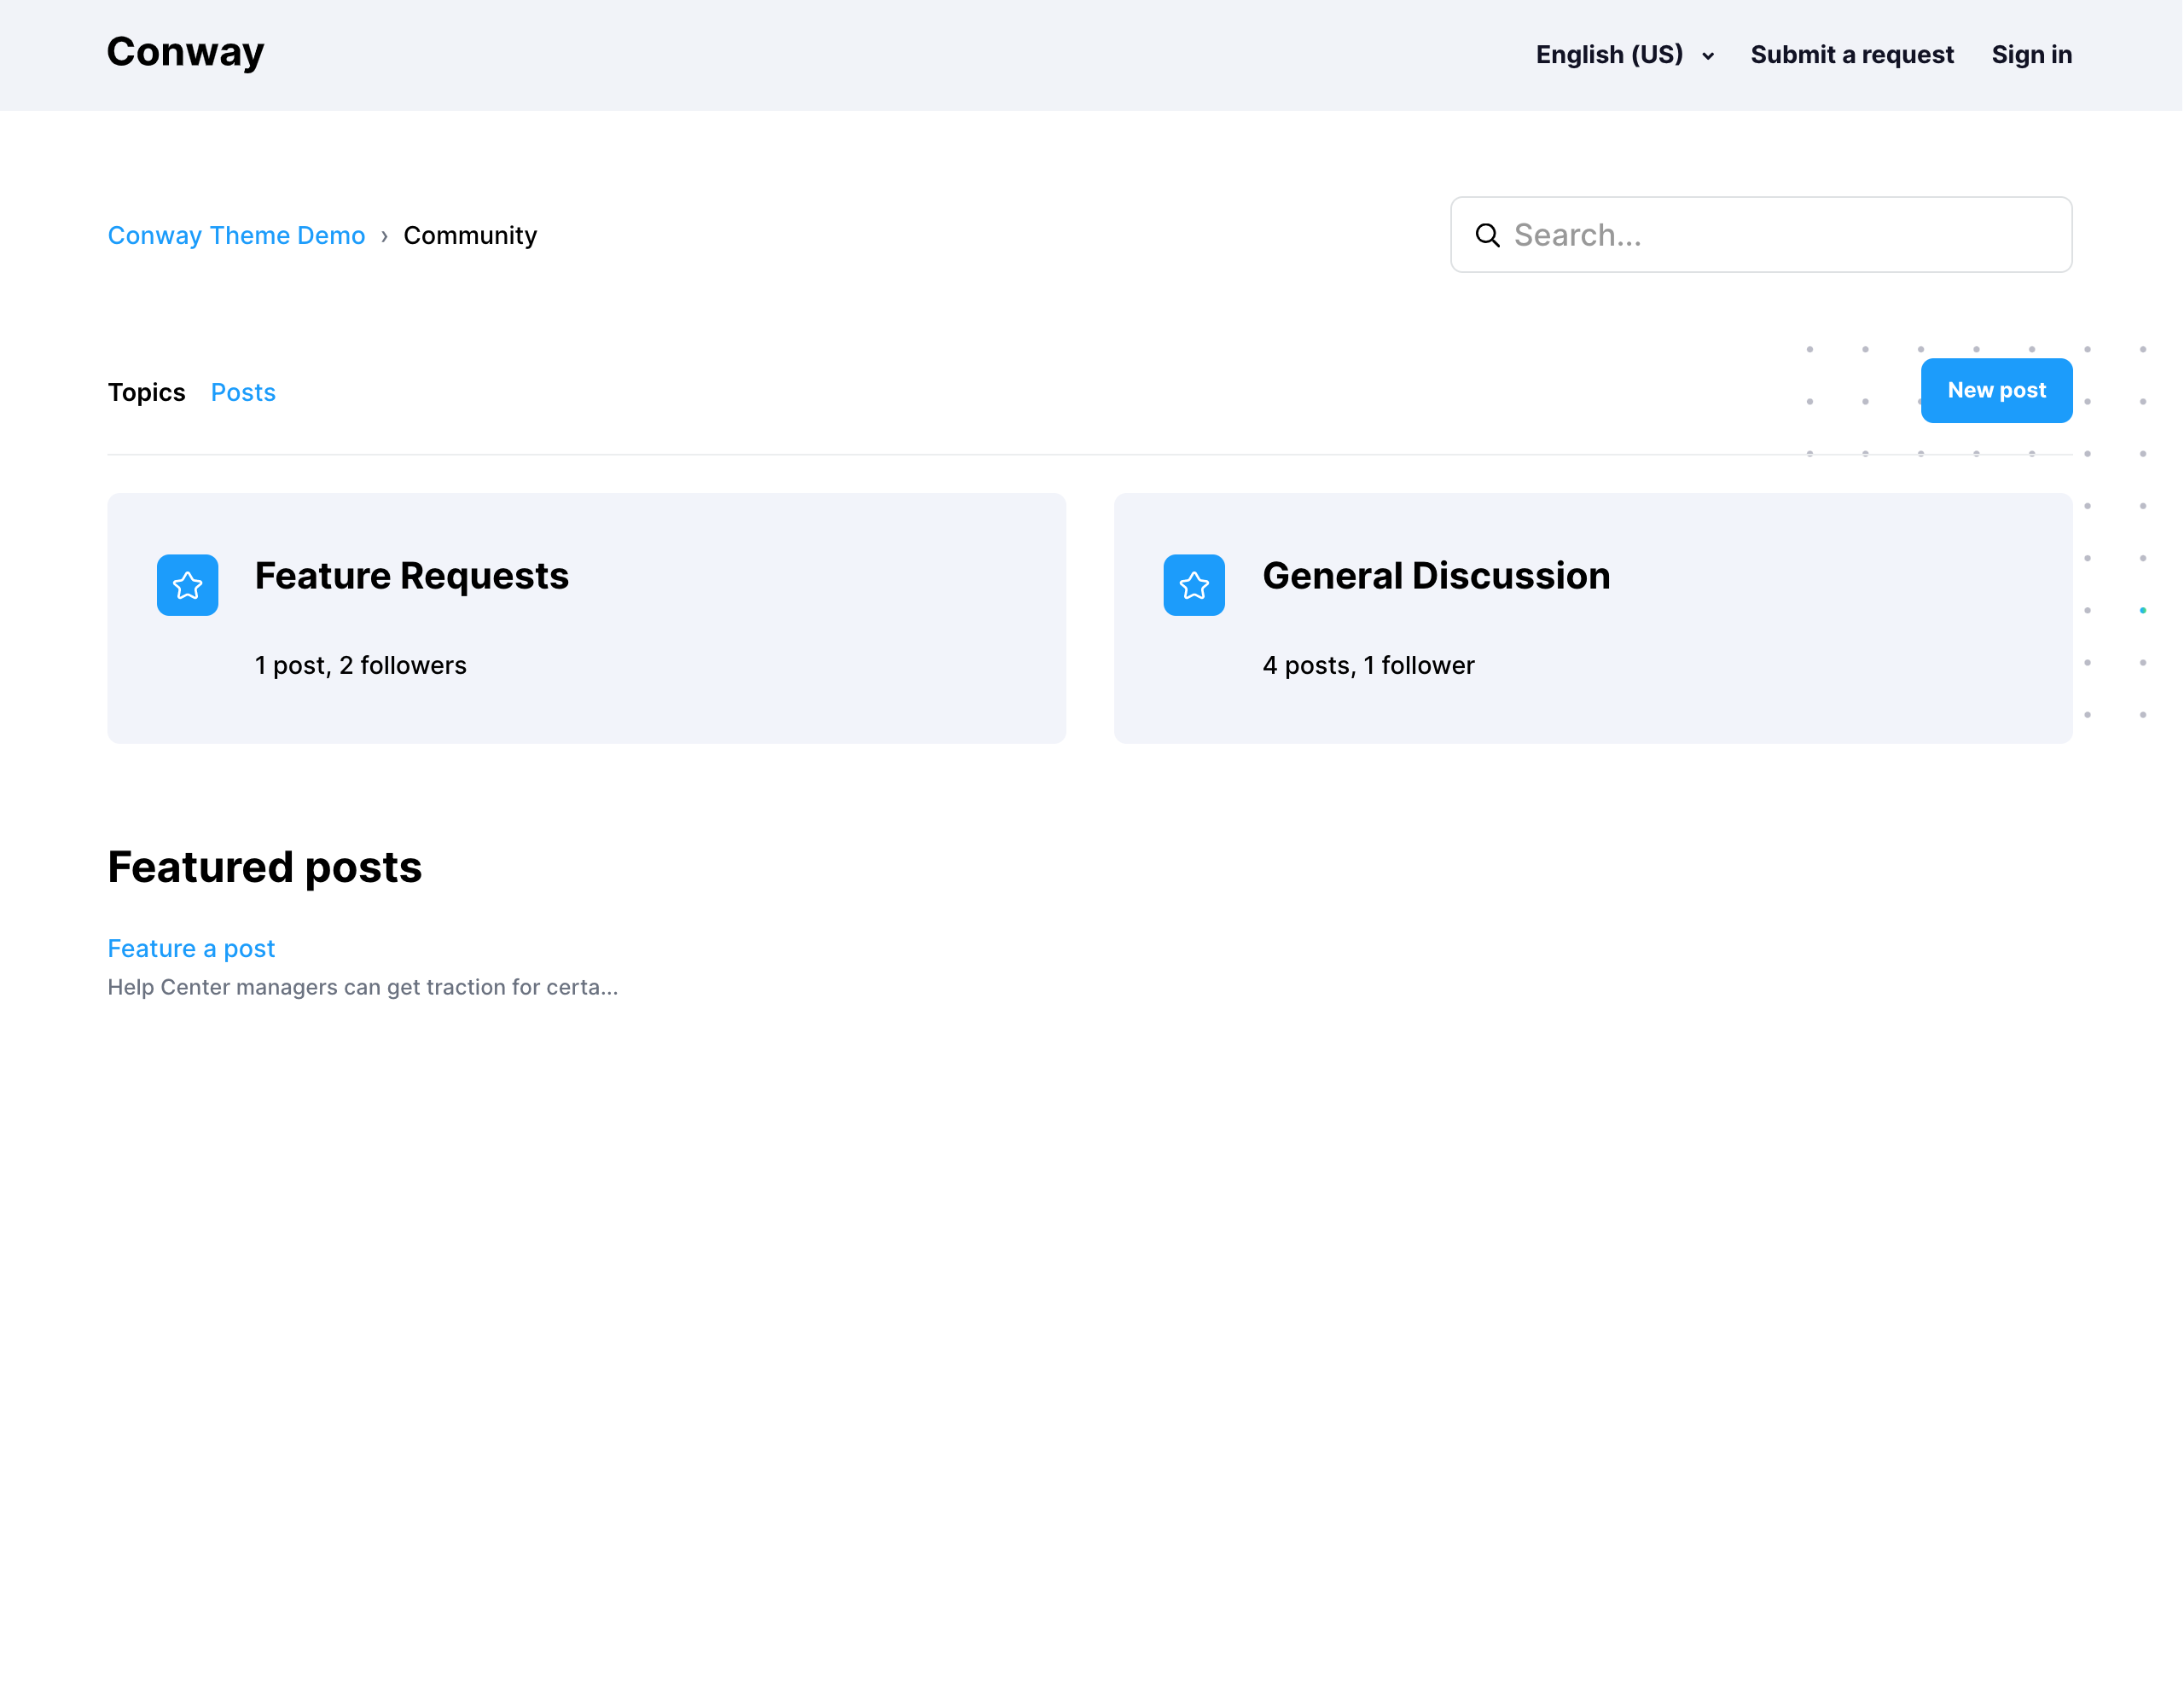This screenshot has width=2184, height=1706.
Task: Switch to the Topics tab
Action: pyautogui.click(x=146, y=392)
